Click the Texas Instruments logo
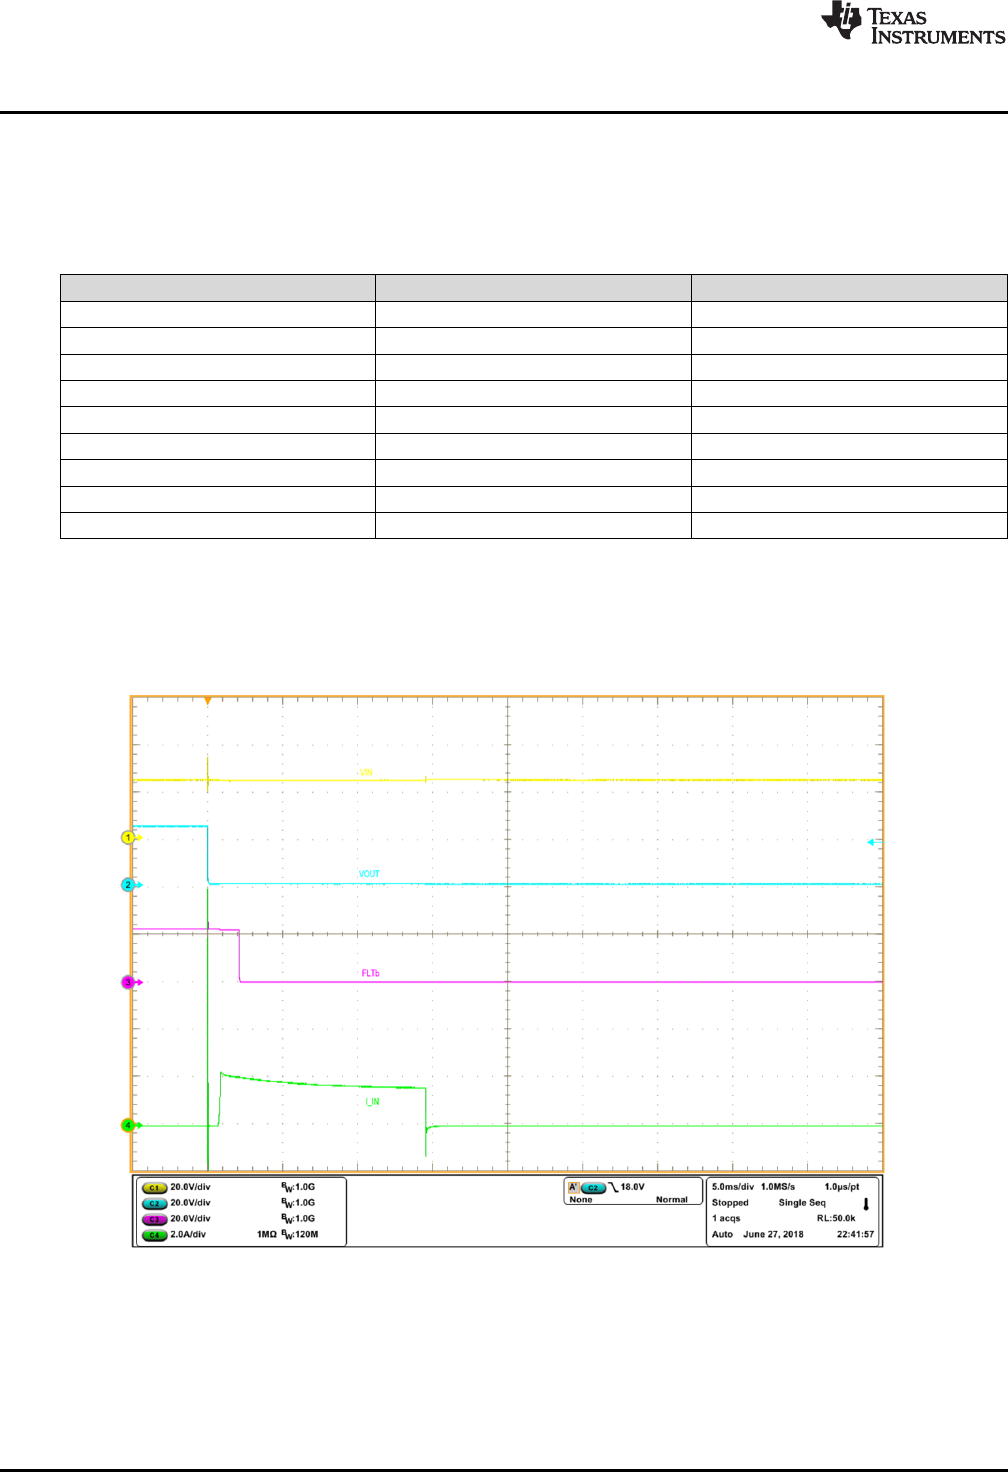1008x1472 pixels. point(912,24)
